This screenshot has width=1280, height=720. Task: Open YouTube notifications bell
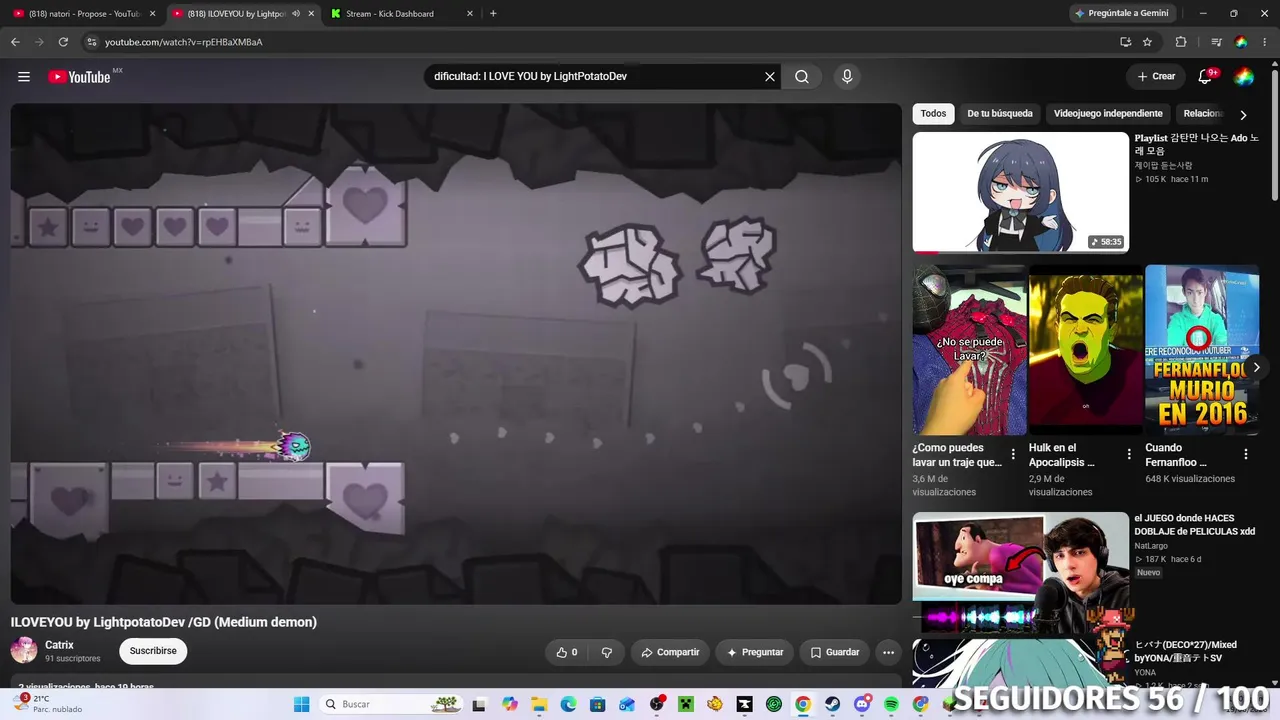[x=1205, y=77]
